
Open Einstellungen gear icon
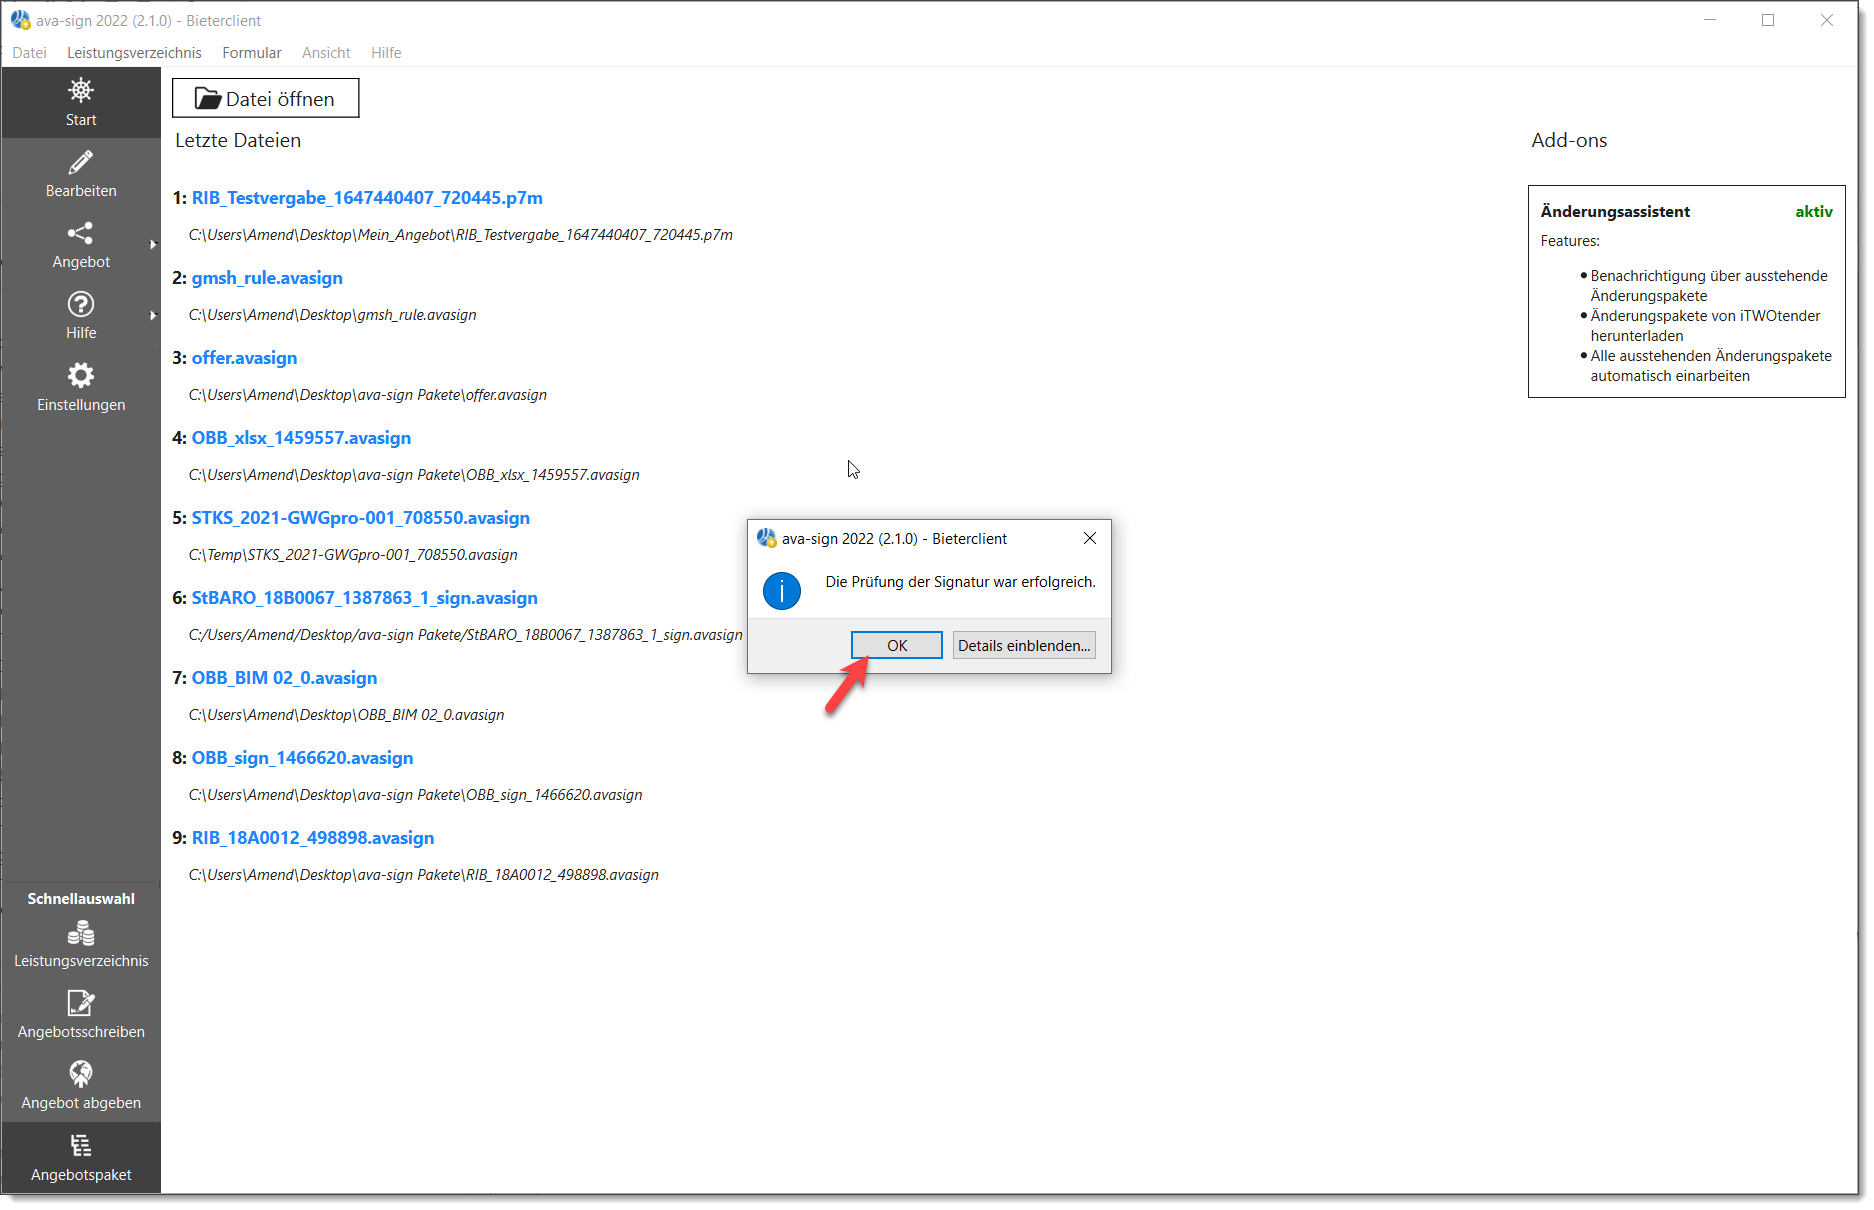tap(81, 375)
